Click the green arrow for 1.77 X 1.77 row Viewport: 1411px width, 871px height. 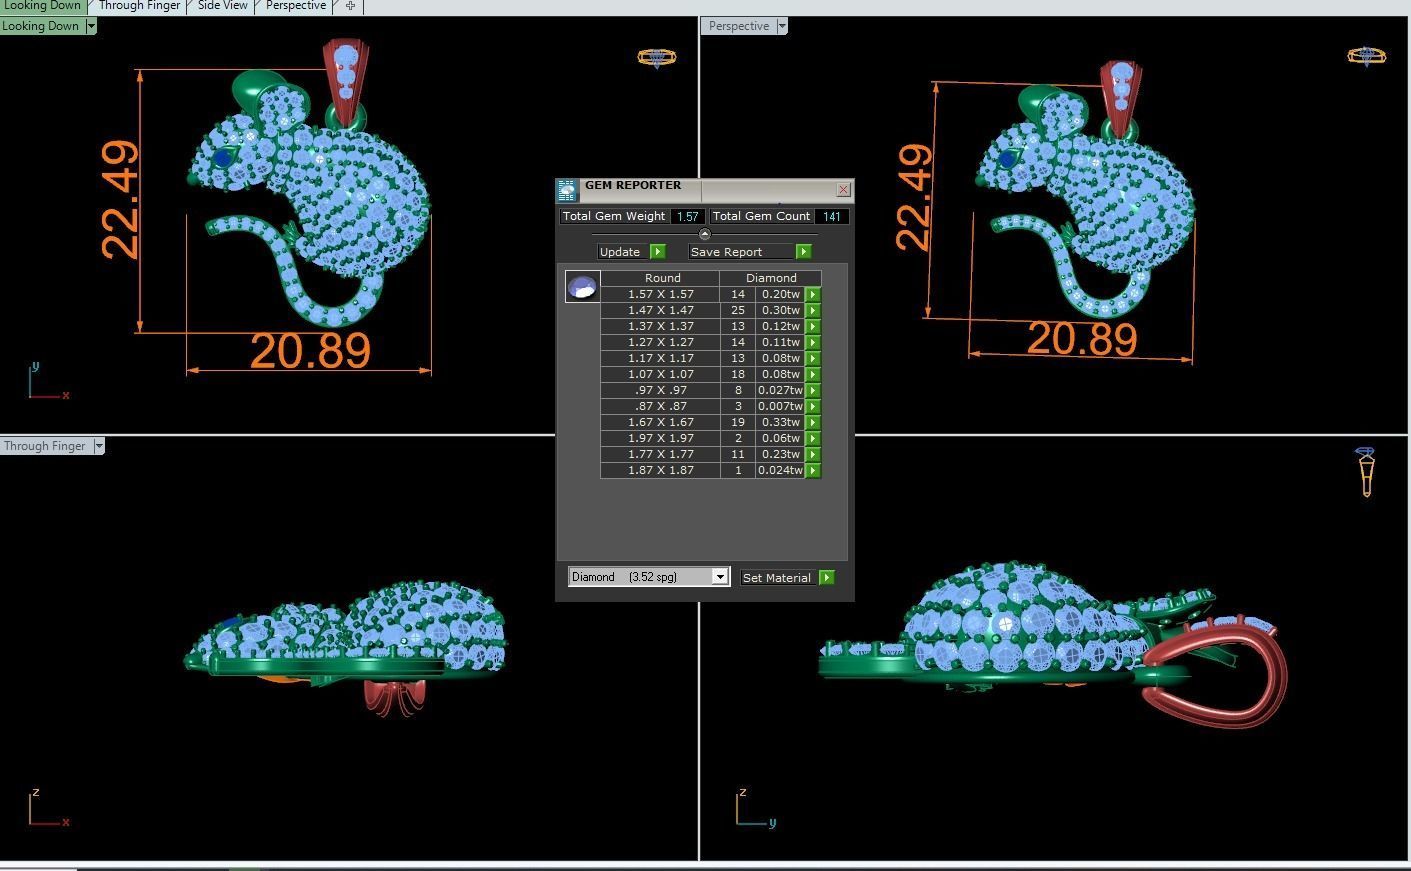(x=813, y=454)
